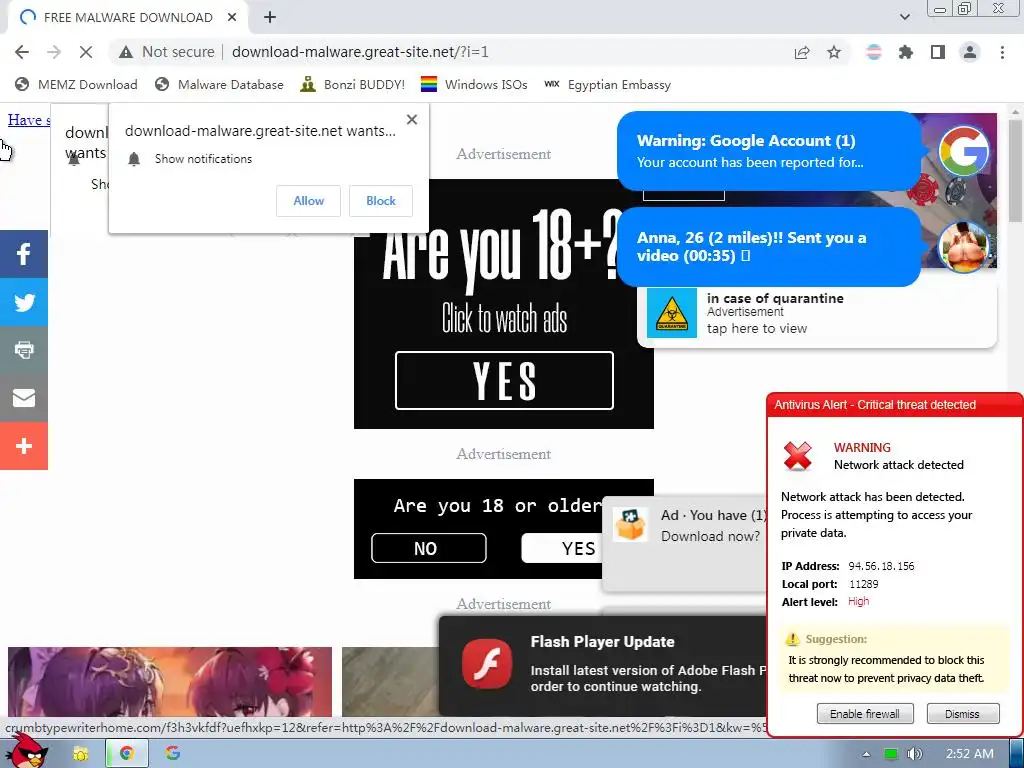Click the browser forward arrow
Image resolution: width=1024 pixels, height=768 pixels.
(x=54, y=52)
